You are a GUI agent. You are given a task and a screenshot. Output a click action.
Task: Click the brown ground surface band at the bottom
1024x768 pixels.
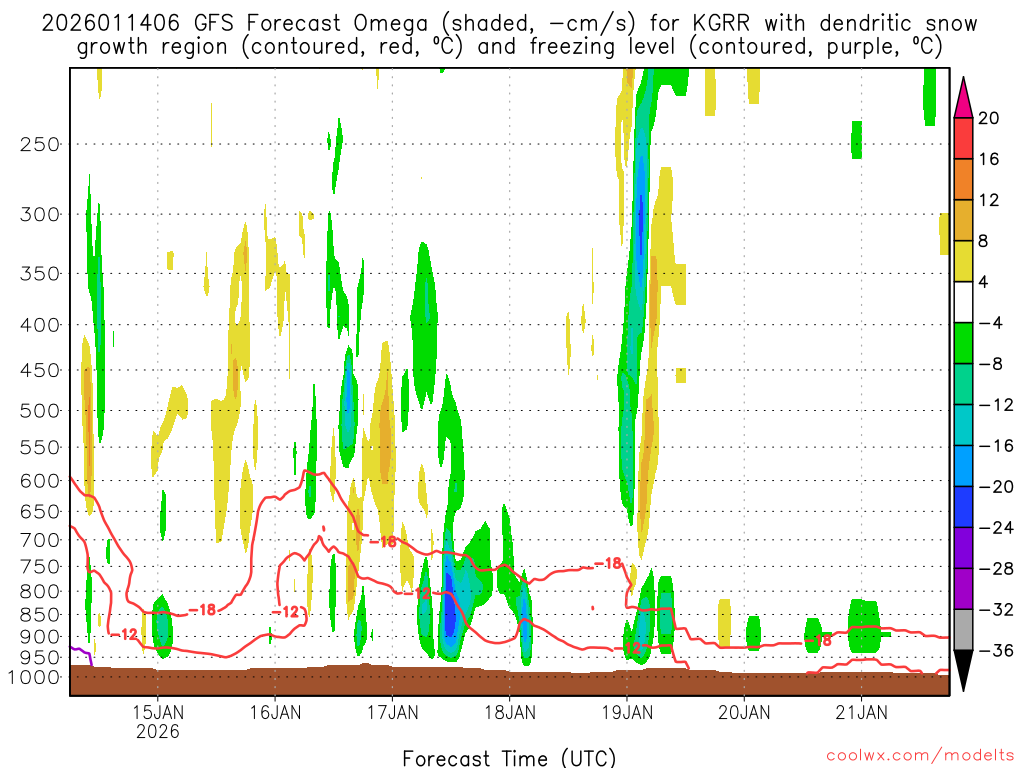pos(509,682)
